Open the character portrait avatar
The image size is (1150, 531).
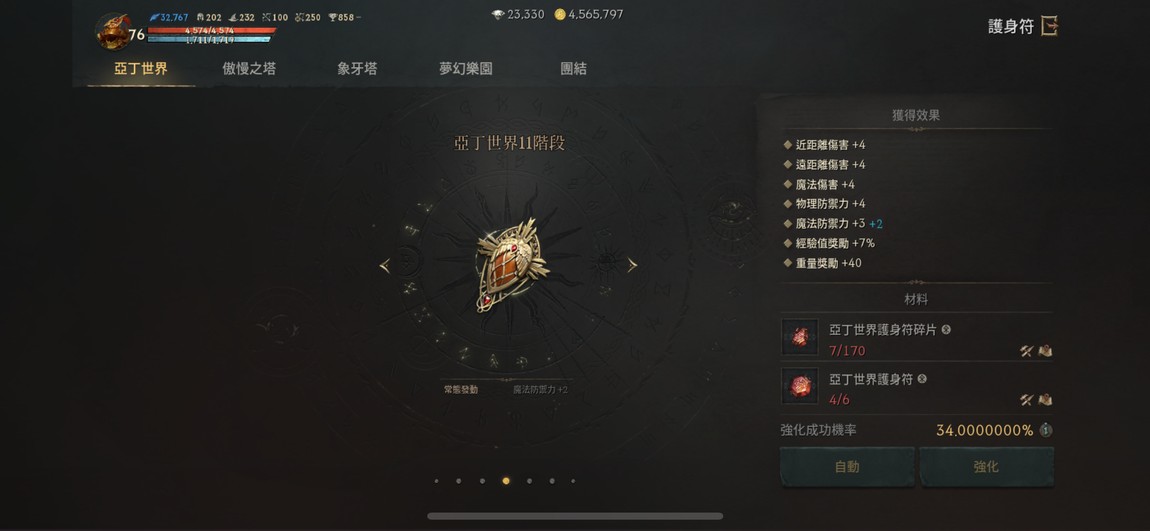point(114,32)
